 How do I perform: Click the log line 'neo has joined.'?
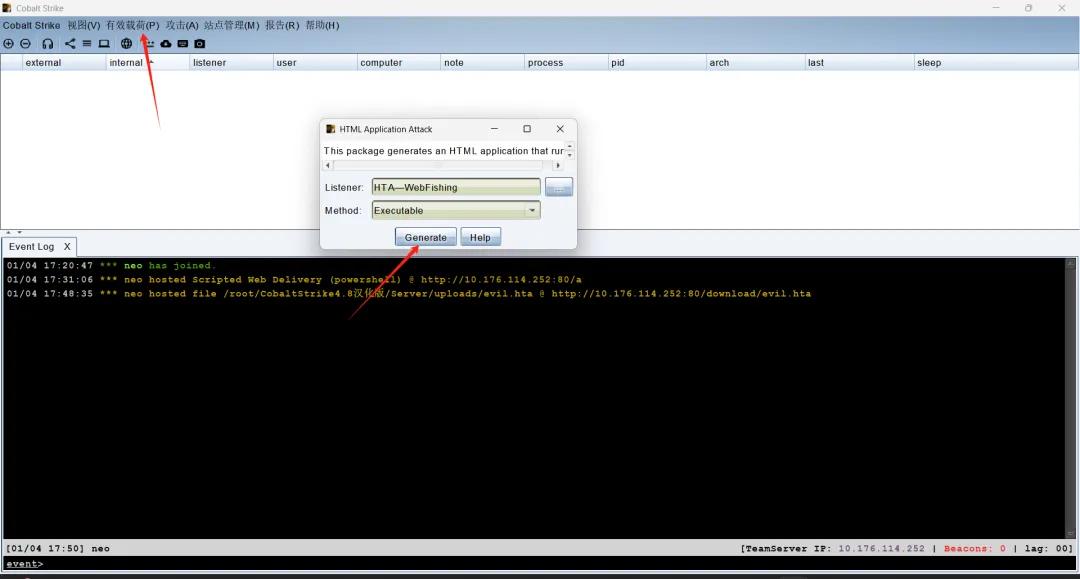112,266
